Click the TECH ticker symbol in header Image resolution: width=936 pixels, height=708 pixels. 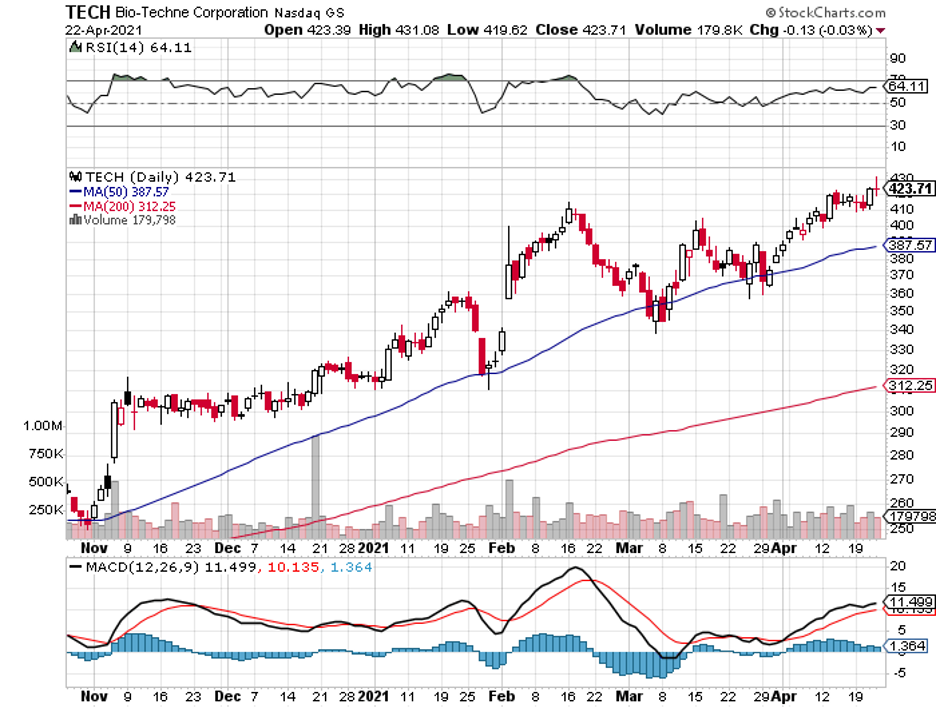pos(88,12)
